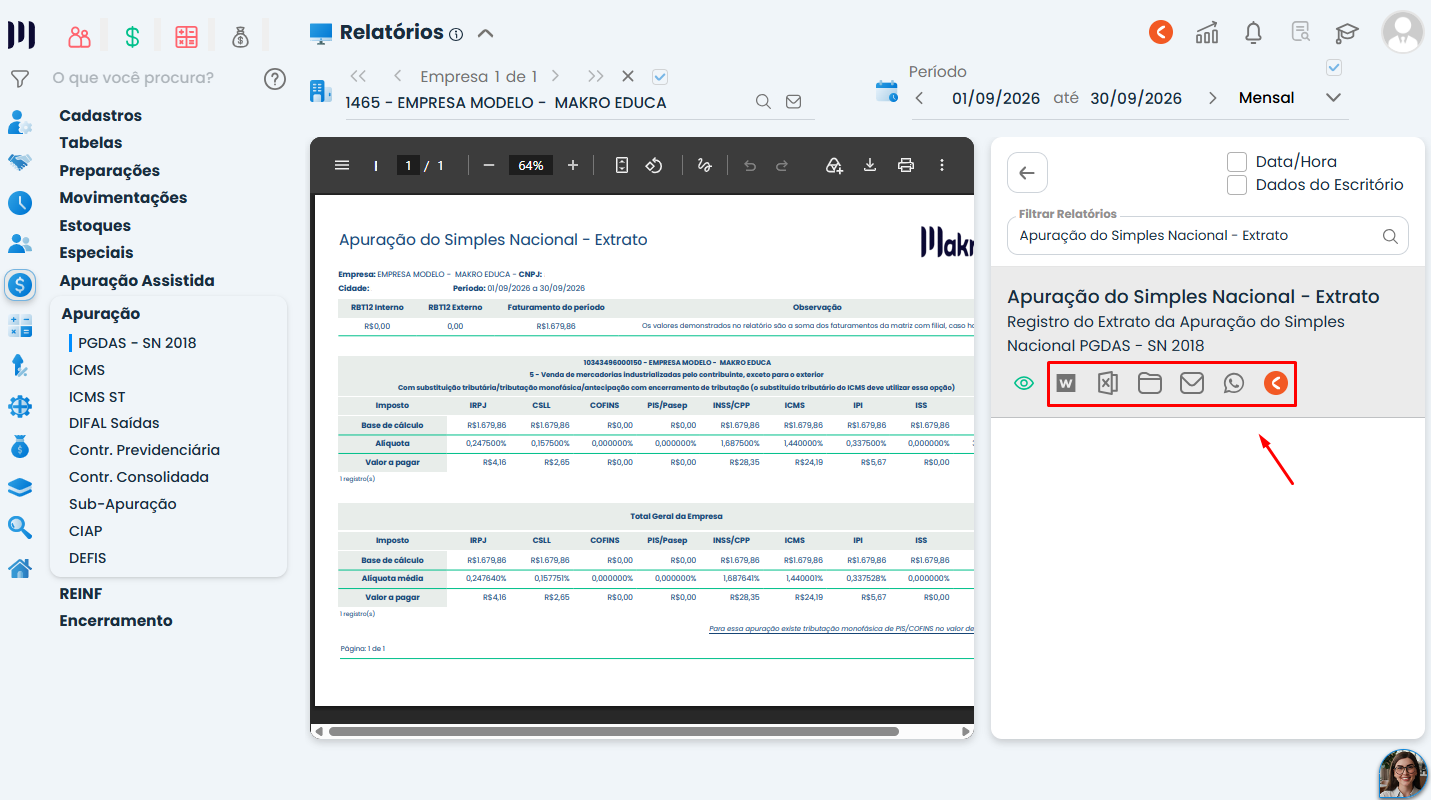This screenshot has height=800, width=1431.
Task: Open the Apuração Assistida menu
Action: pyautogui.click(x=137, y=281)
